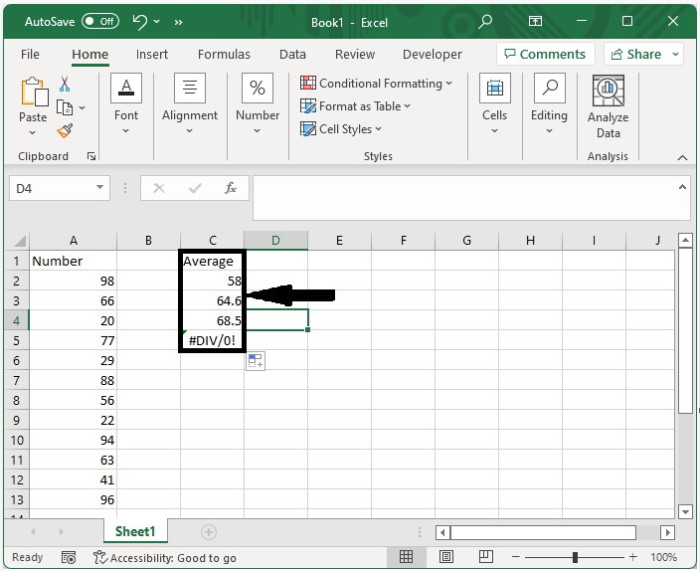Click the Comments button
Image resolution: width=700 pixels, height=571 pixels.
click(x=545, y=54)
